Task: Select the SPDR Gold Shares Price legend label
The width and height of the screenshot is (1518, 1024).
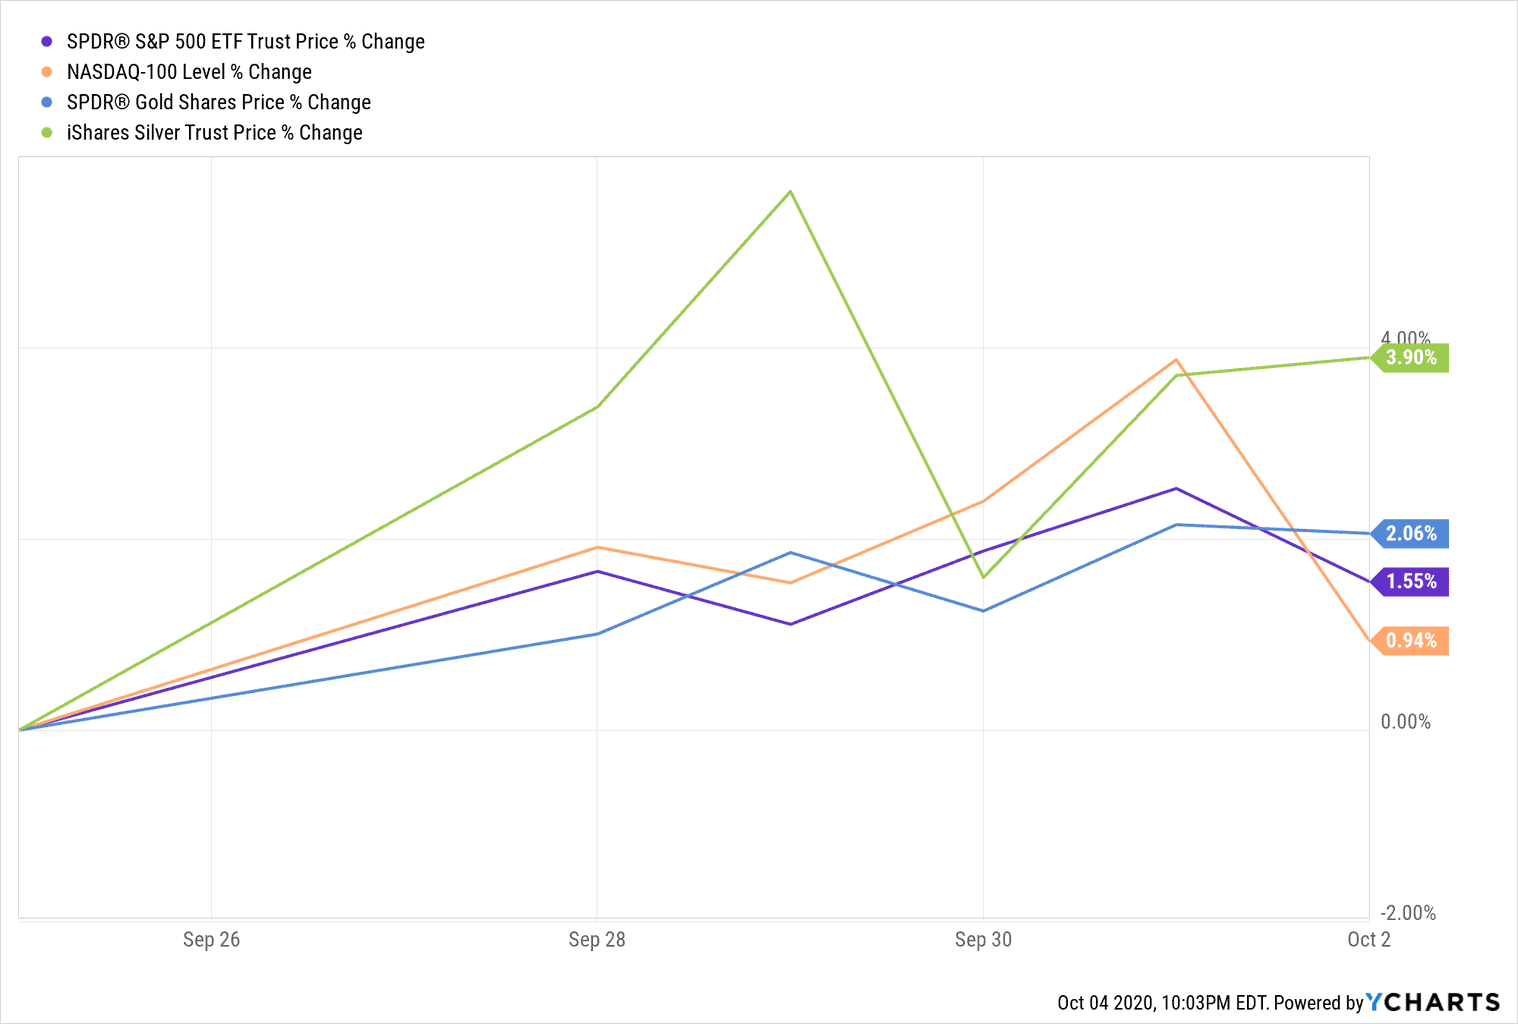Action: coord(218,102)
